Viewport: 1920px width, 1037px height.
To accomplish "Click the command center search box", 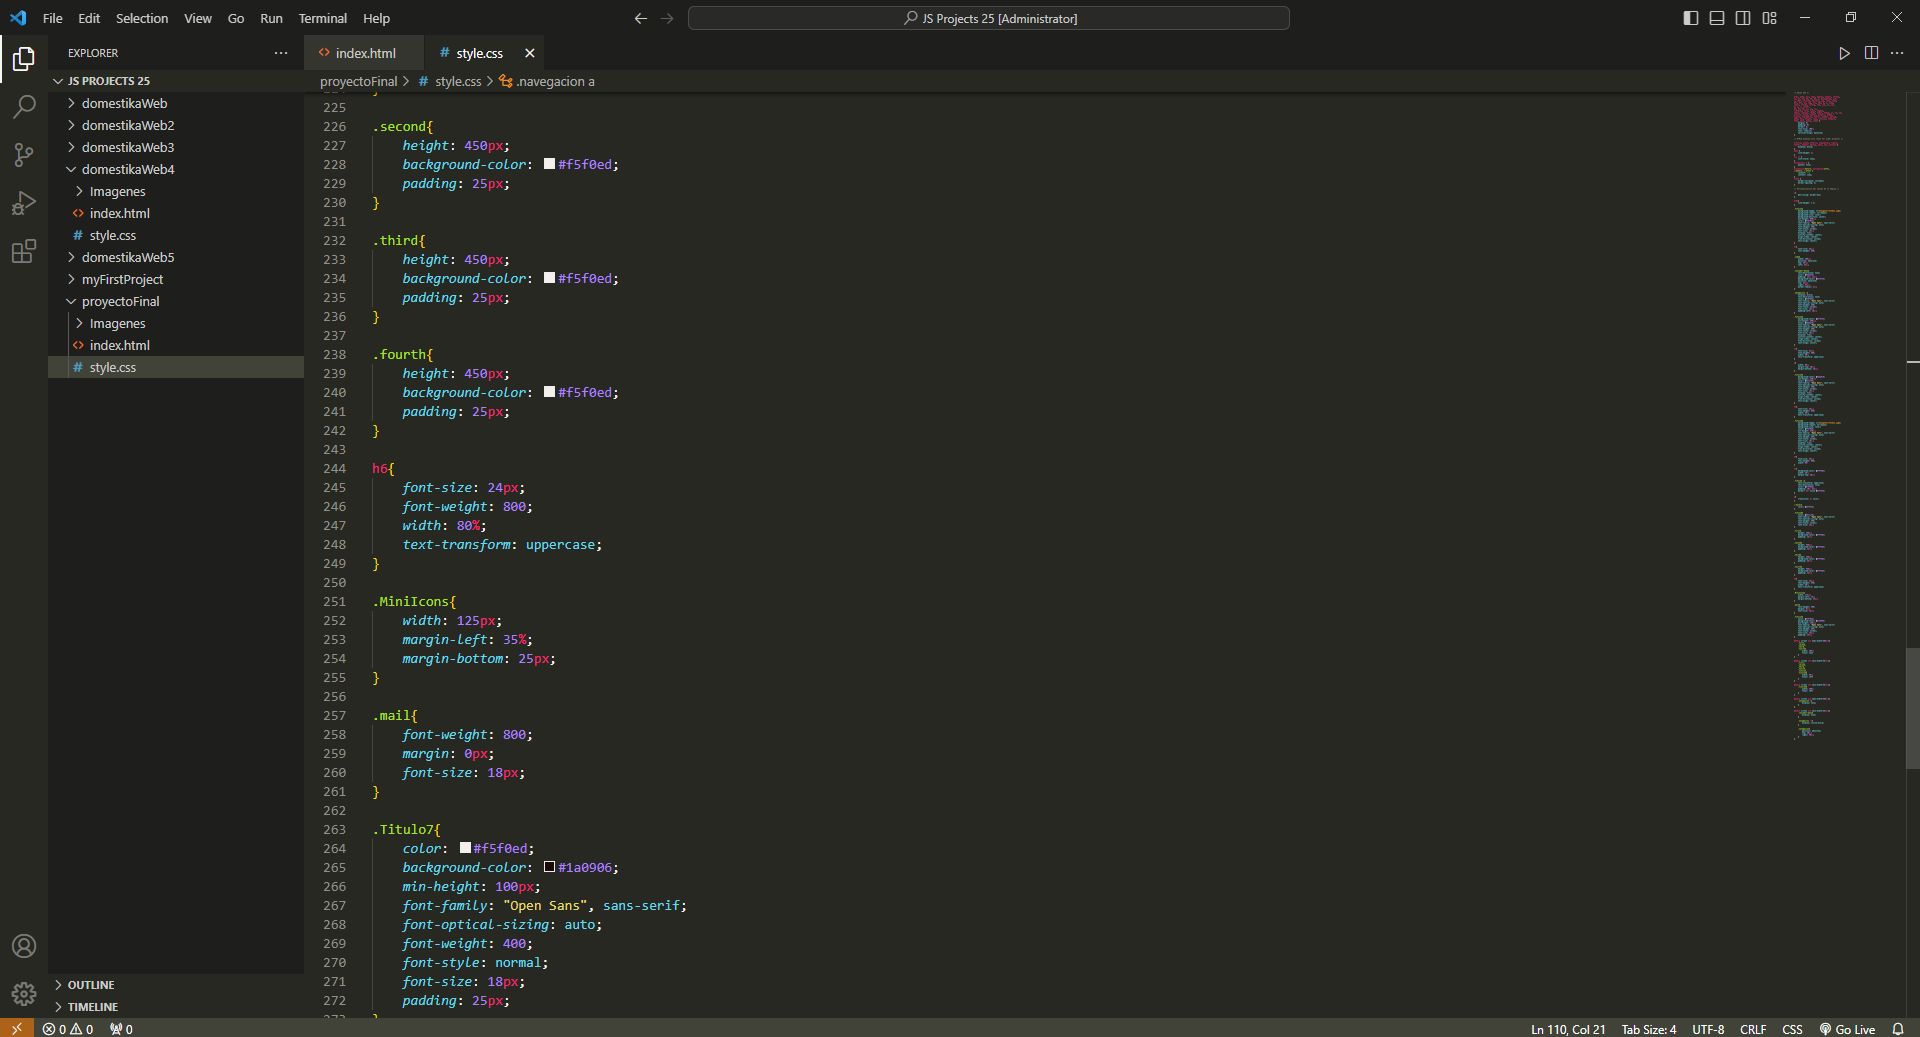I will click(988, 18).
